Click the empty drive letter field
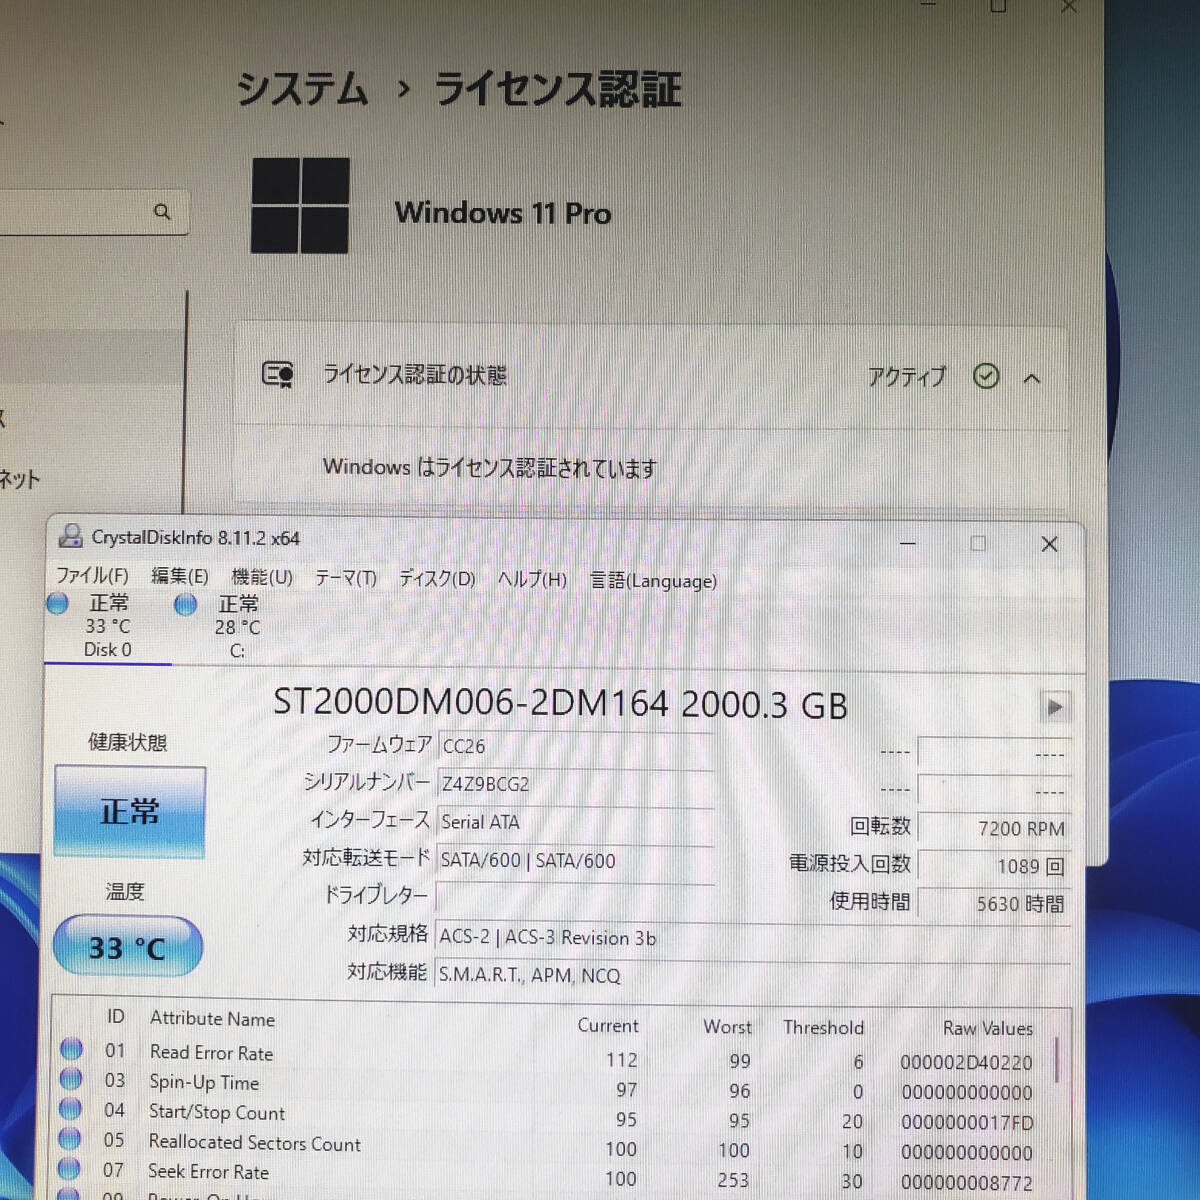The width and height of the screenshot is (1200, 1200). (575, 897)
